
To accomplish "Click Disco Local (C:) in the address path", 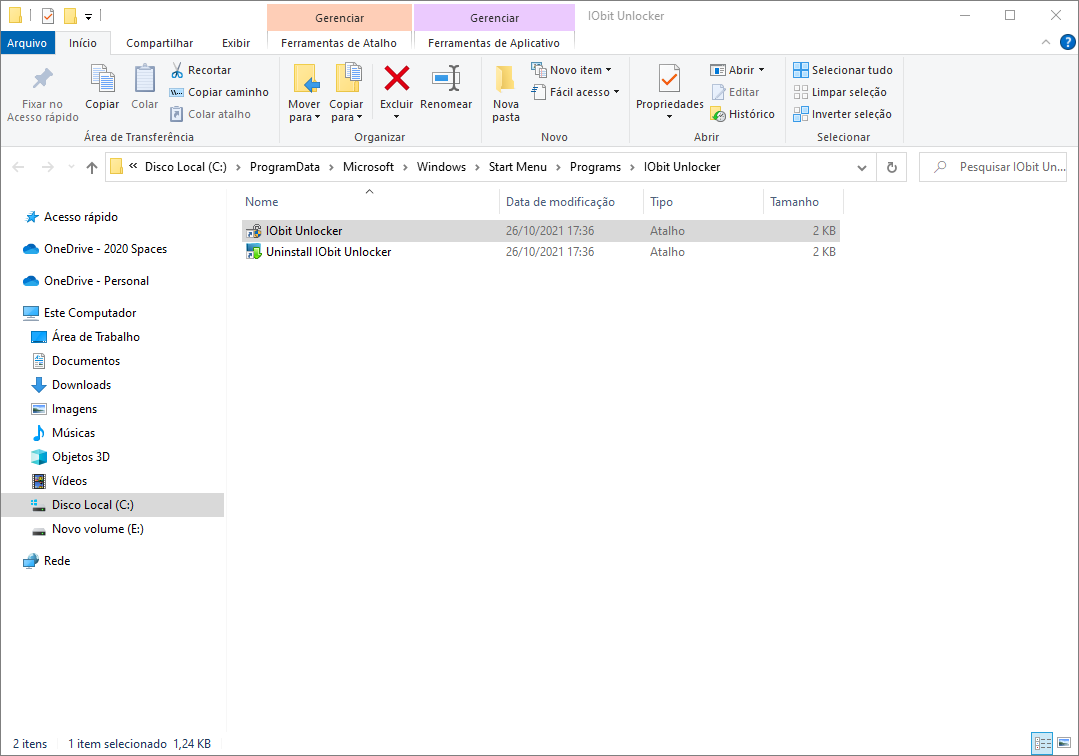I will [186, 167].
